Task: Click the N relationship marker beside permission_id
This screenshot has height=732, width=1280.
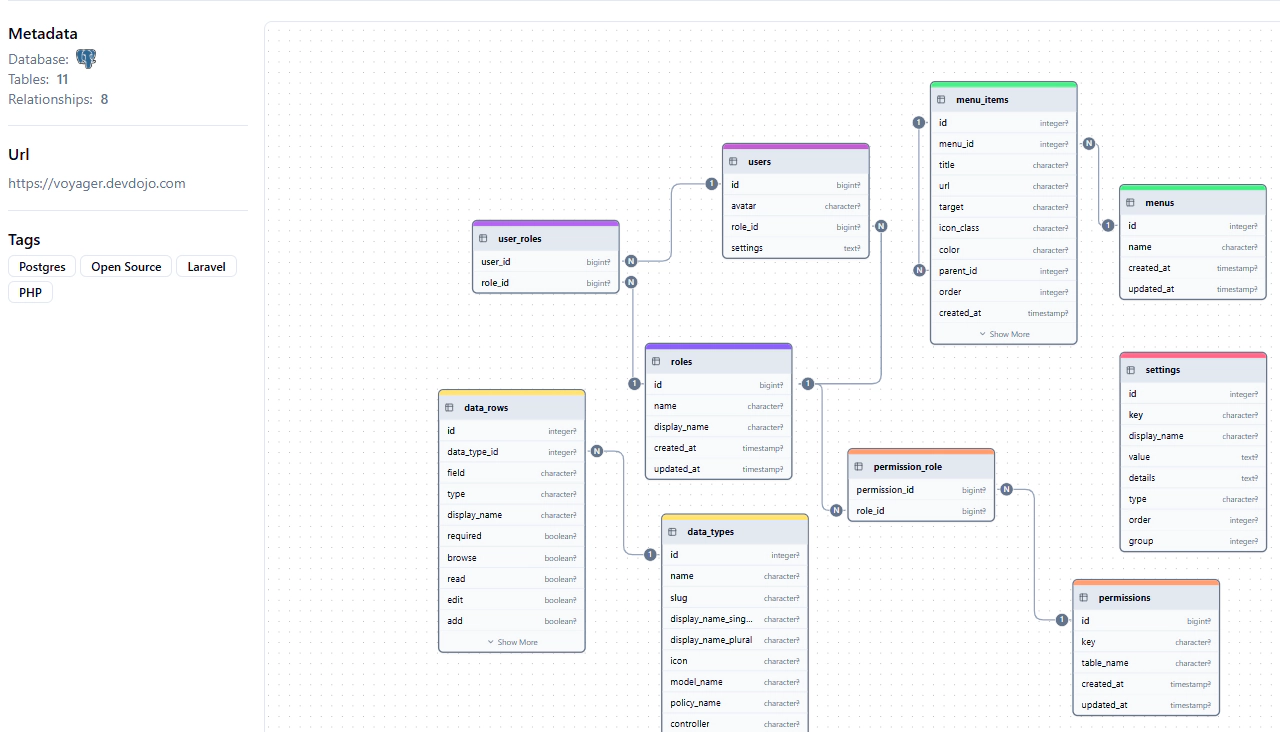Action: (x=1006, y=489)
